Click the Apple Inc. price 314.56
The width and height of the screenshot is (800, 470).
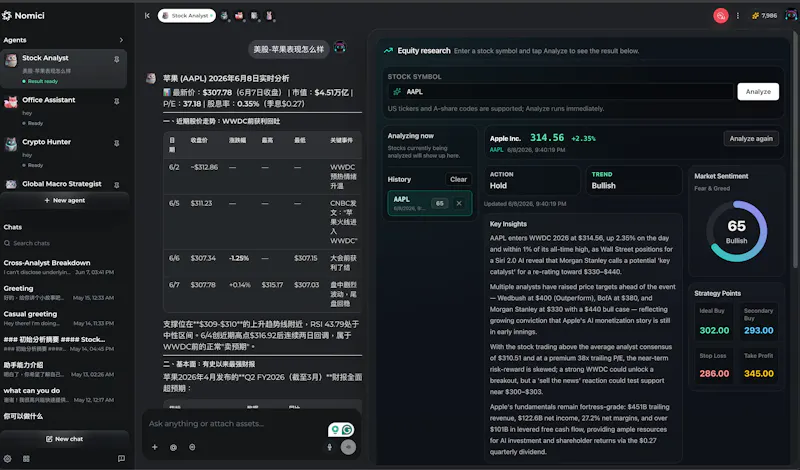(547, 138)
